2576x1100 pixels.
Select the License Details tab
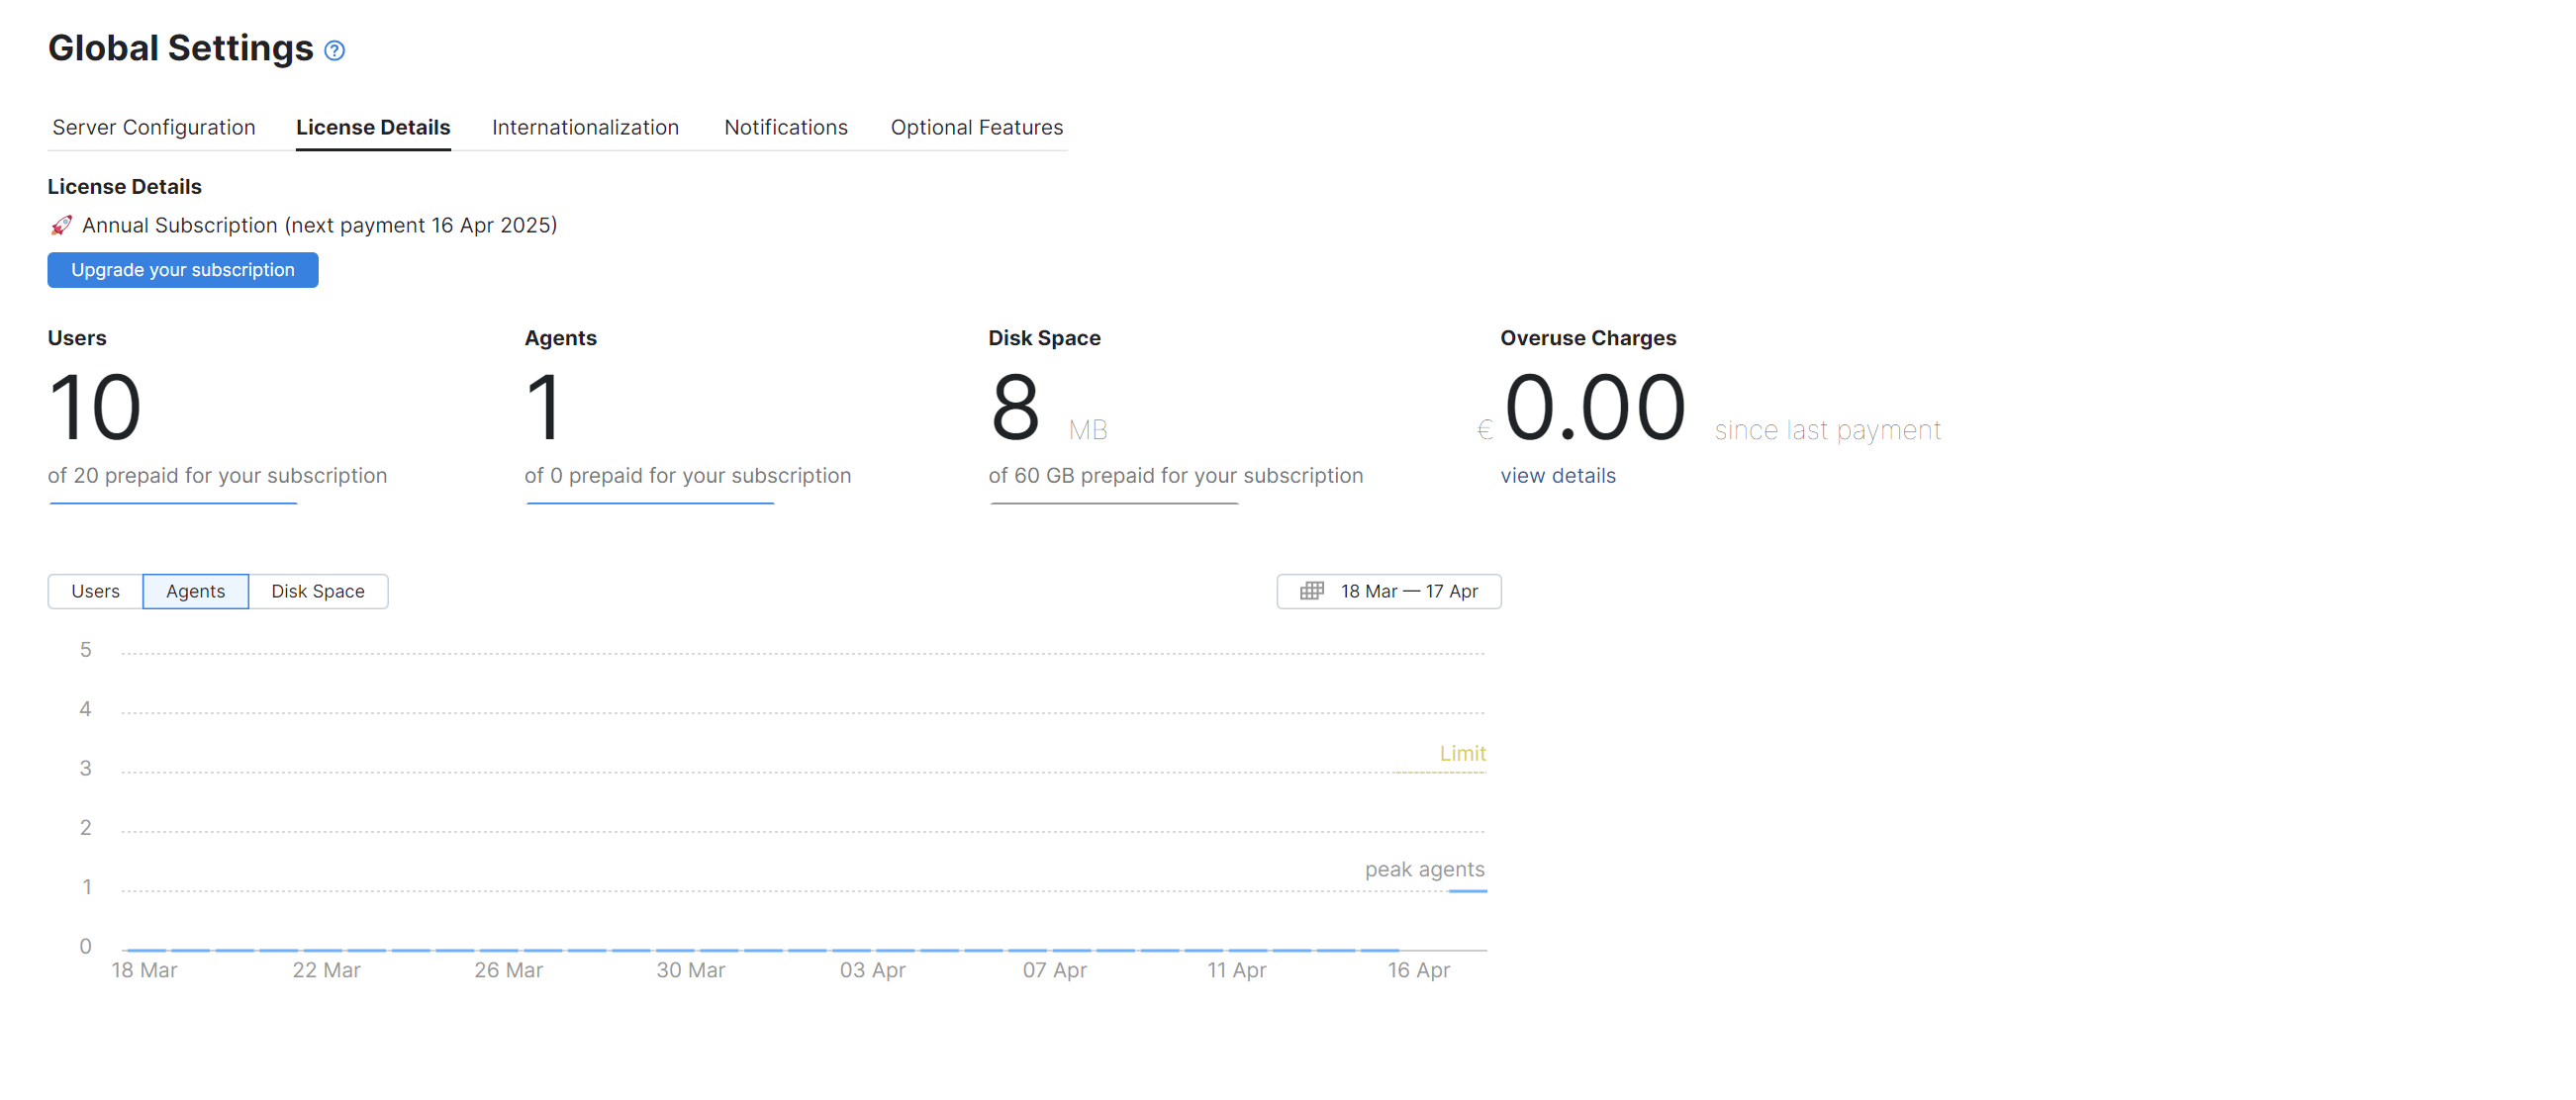373,128
